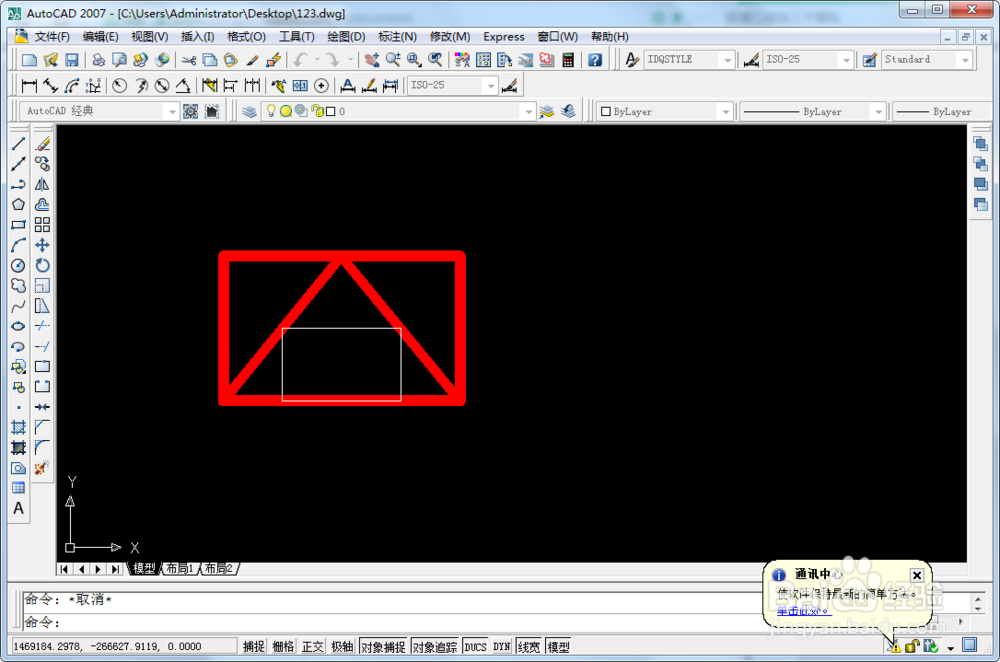Select the Circle draw tool
Image resolution: width=1000 pixels, height=662 pixels.
click(x=18, y=265)
